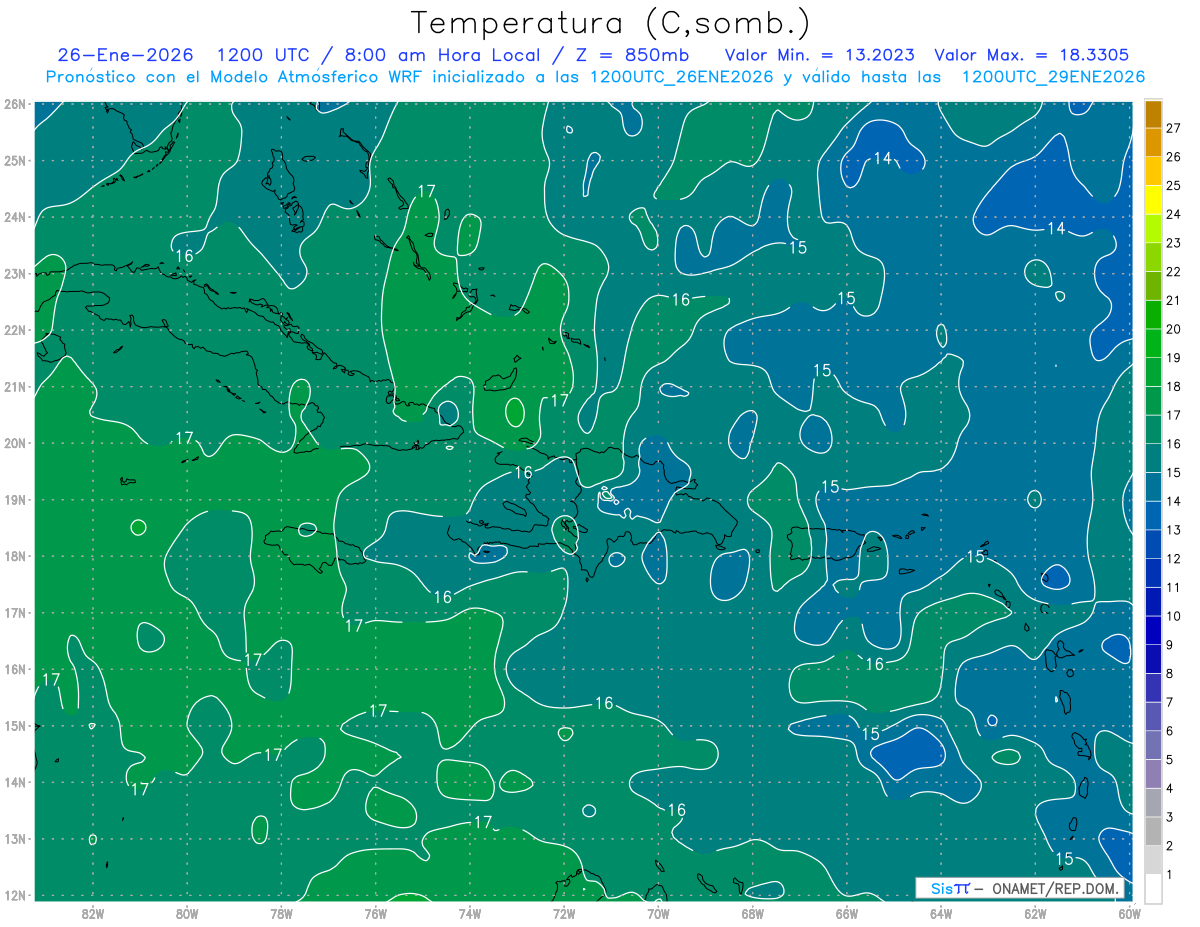Screen dimensions: 1200x927
Task: Click the '20N' latitude axis label
Action: pos(14,443)
